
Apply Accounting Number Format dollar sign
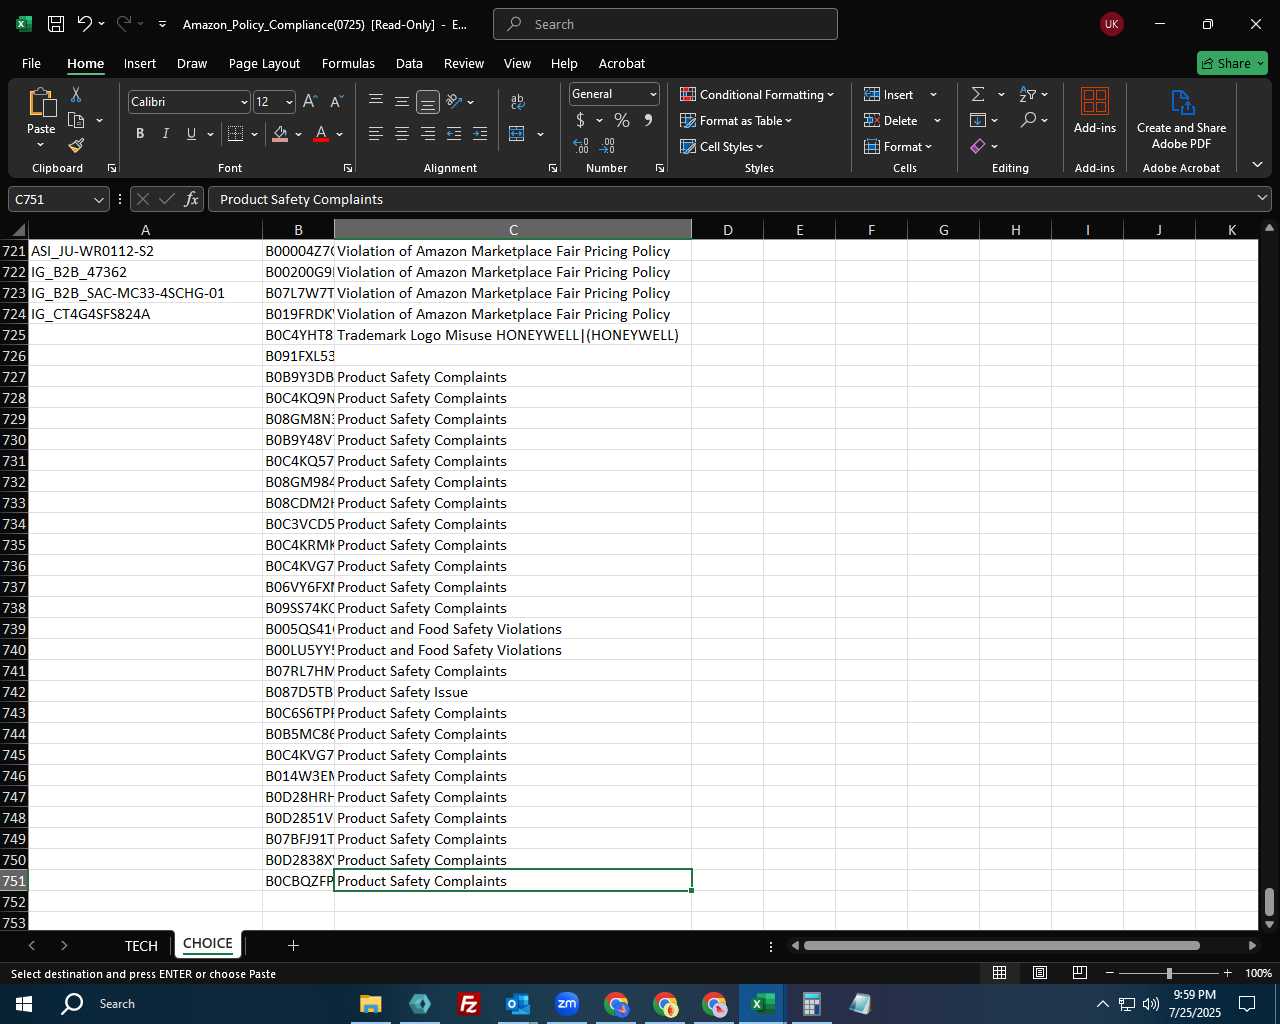(x=580, y=120)
